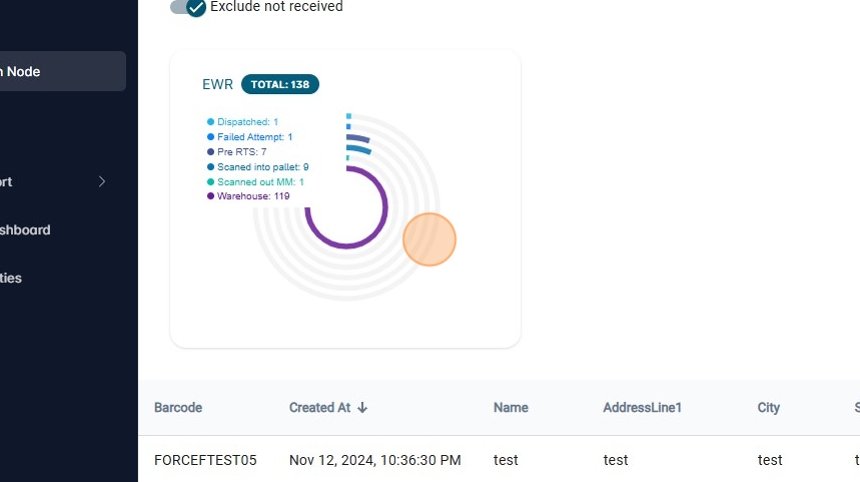This screenshot has height=482, width=860.
Task: Click the Failed Attempt legend dot
Action: coord(211,137)
